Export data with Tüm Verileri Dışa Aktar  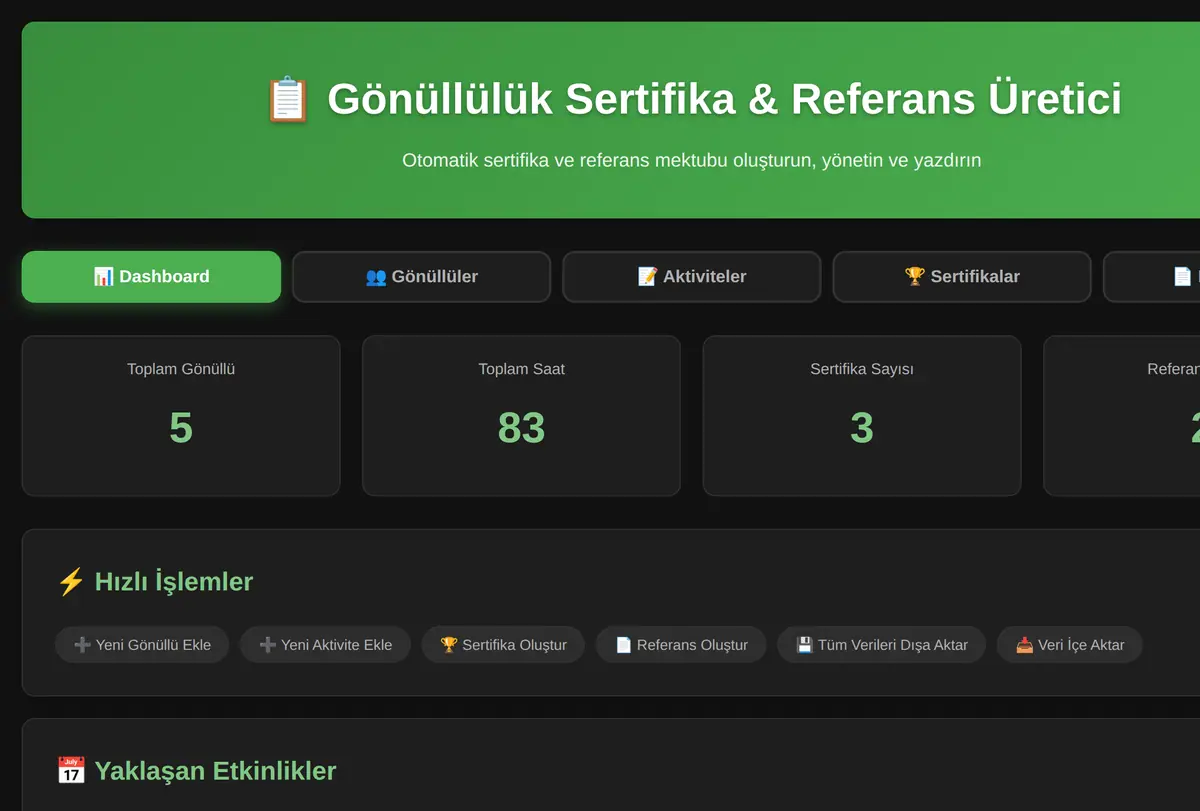pos(881,645)
